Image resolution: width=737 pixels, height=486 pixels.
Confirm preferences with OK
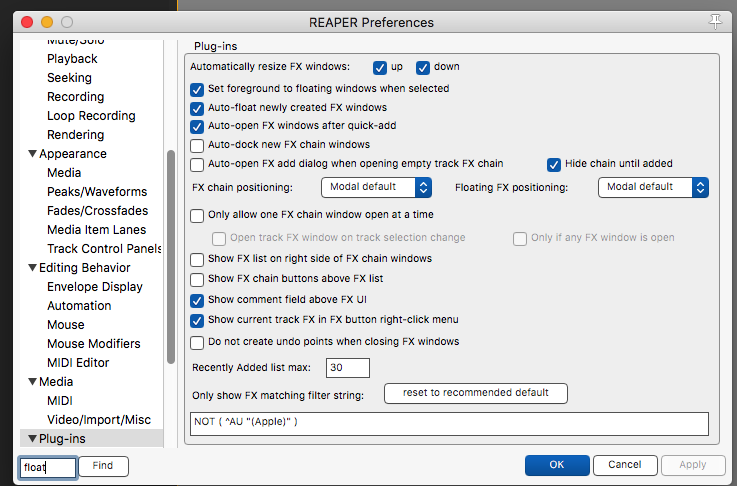(x=556, y=465)
